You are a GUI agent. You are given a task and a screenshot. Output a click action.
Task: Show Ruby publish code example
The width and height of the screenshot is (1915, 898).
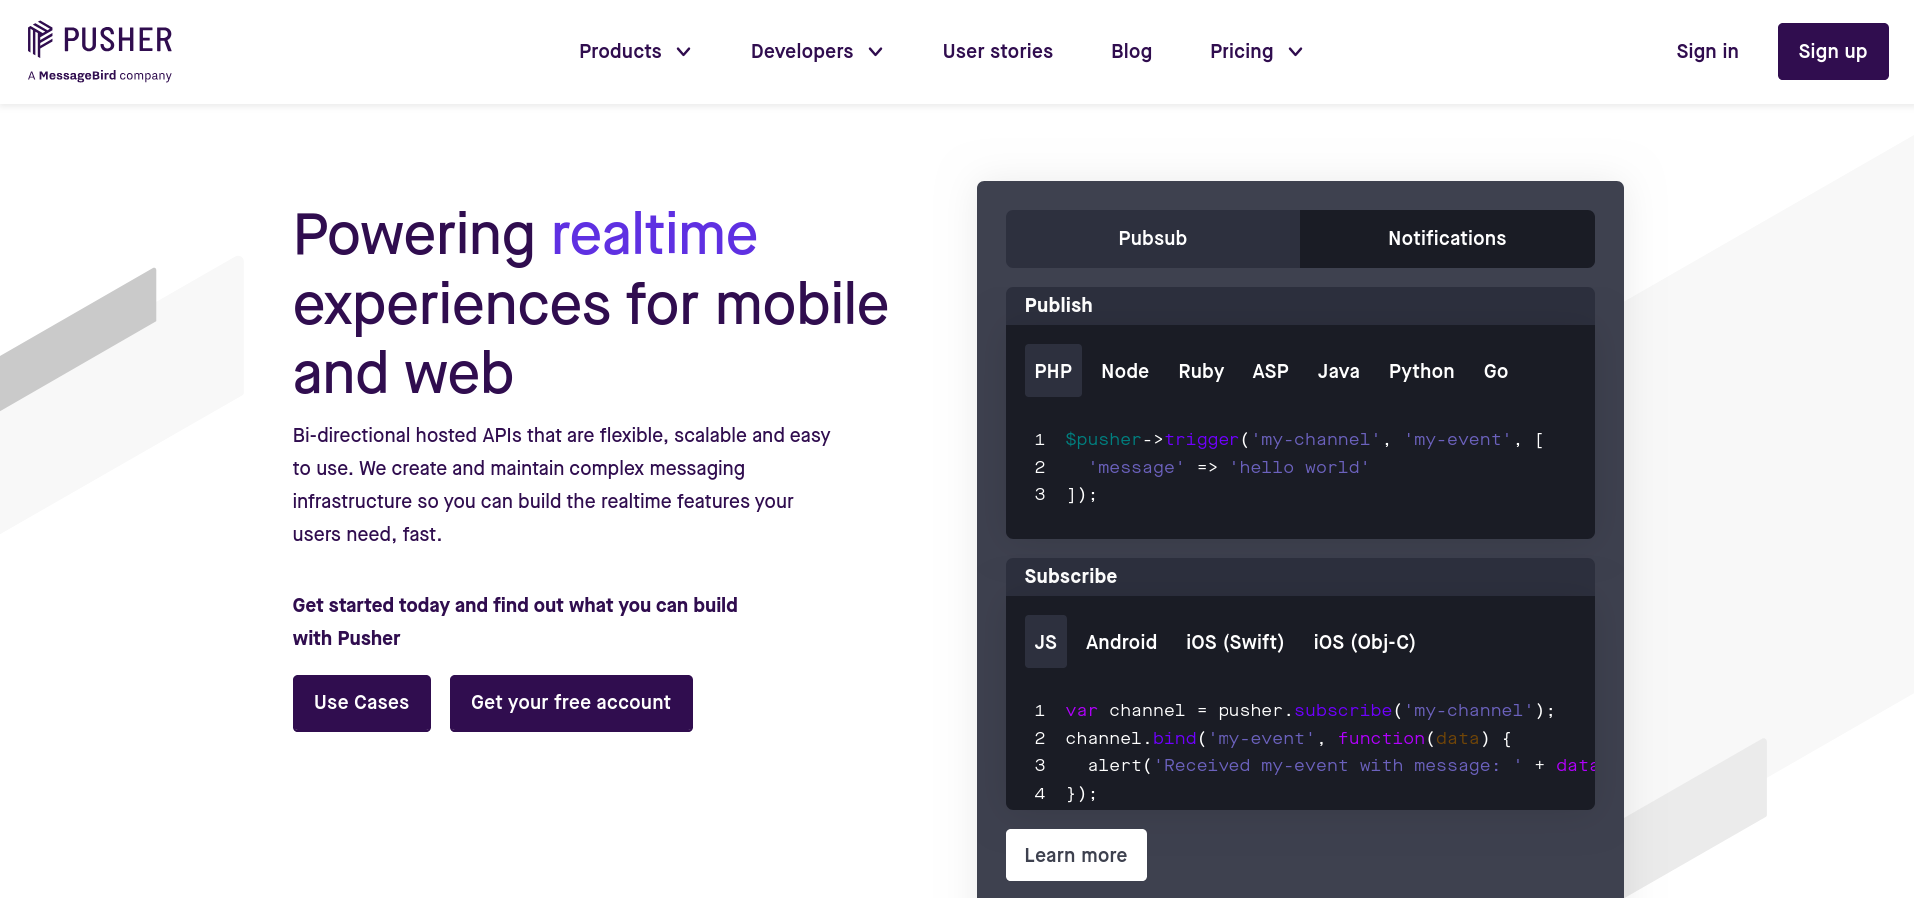click(1200, 371)
